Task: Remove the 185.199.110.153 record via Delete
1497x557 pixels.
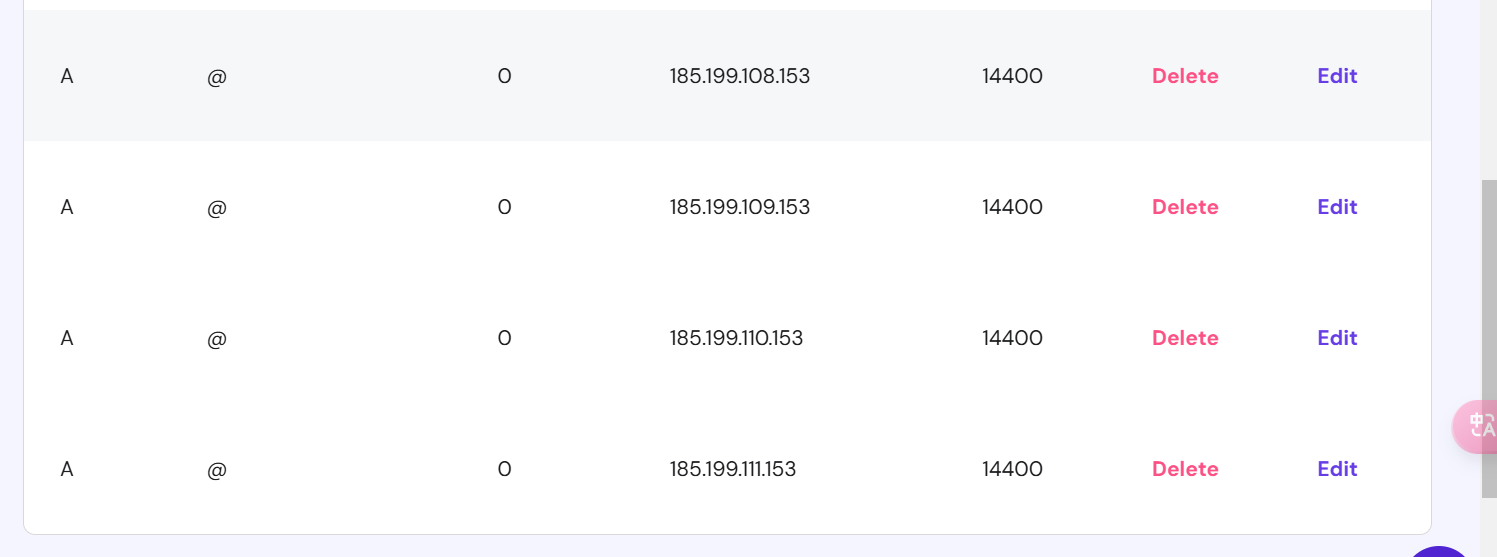Action: (x=1185, y=338)
